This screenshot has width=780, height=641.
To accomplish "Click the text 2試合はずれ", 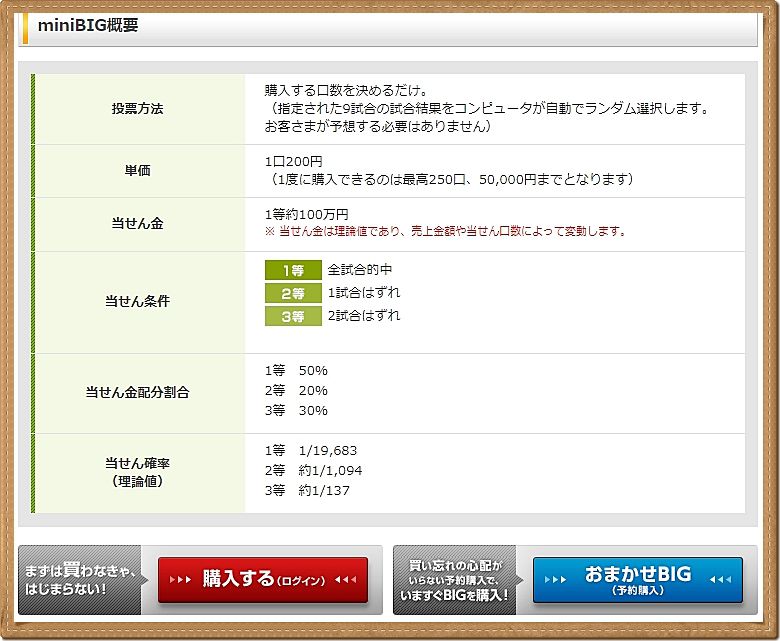I will (364, 315).
